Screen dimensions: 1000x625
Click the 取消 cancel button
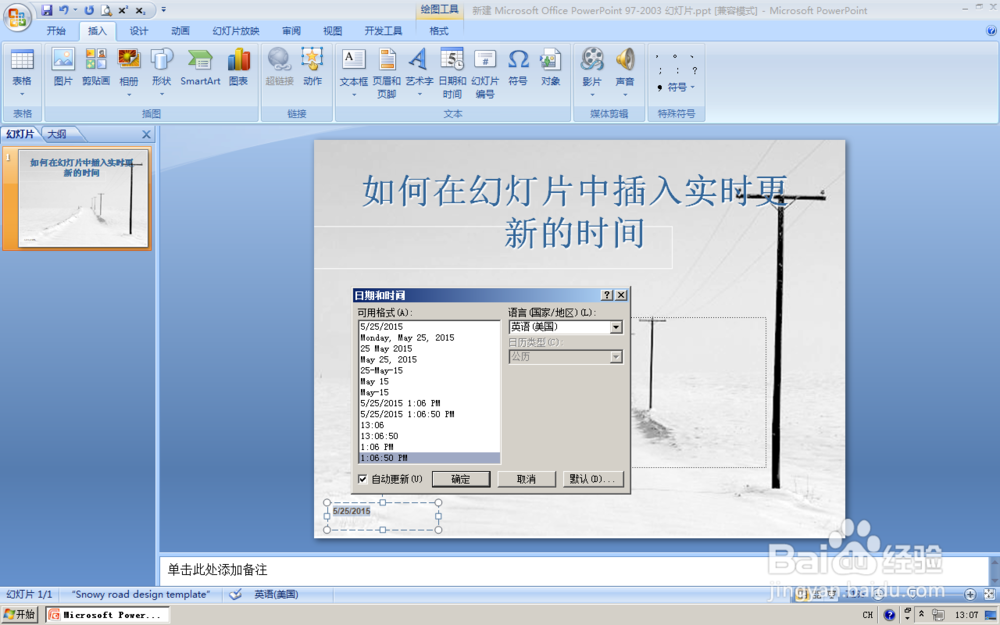point(526,479)
